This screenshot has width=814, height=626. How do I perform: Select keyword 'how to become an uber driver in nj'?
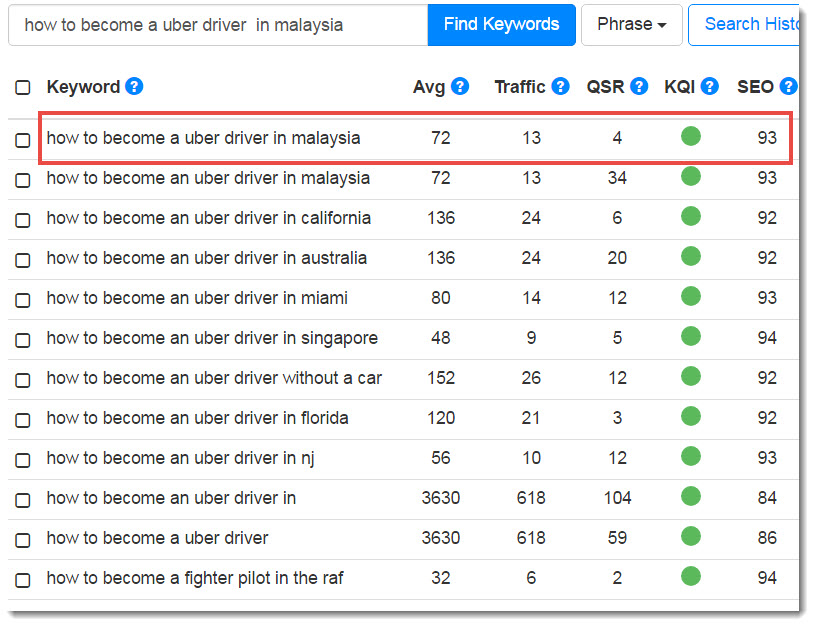(181, 458)
